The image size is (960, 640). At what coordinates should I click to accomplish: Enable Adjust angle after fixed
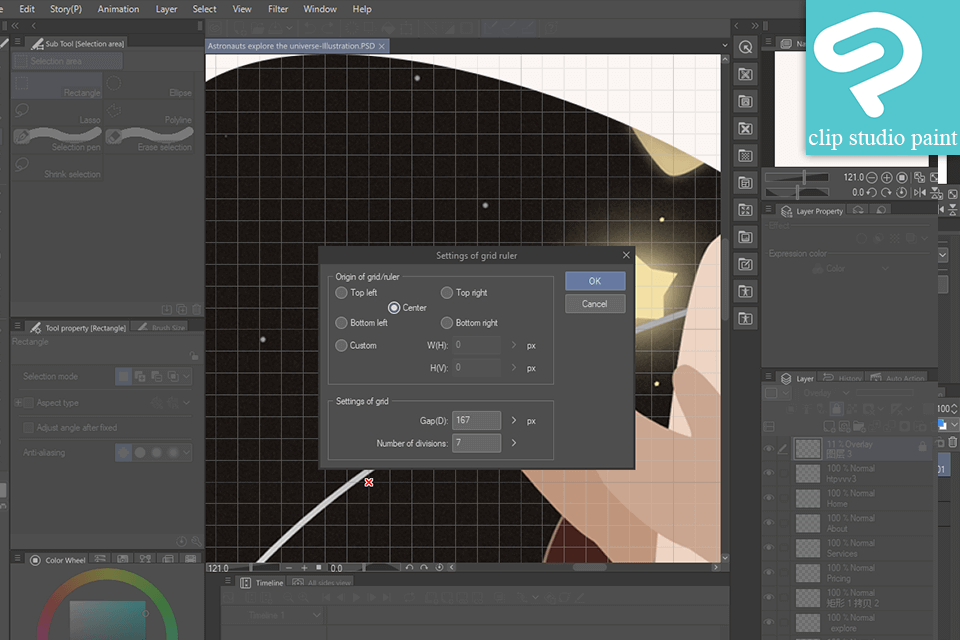click(27, 427)
